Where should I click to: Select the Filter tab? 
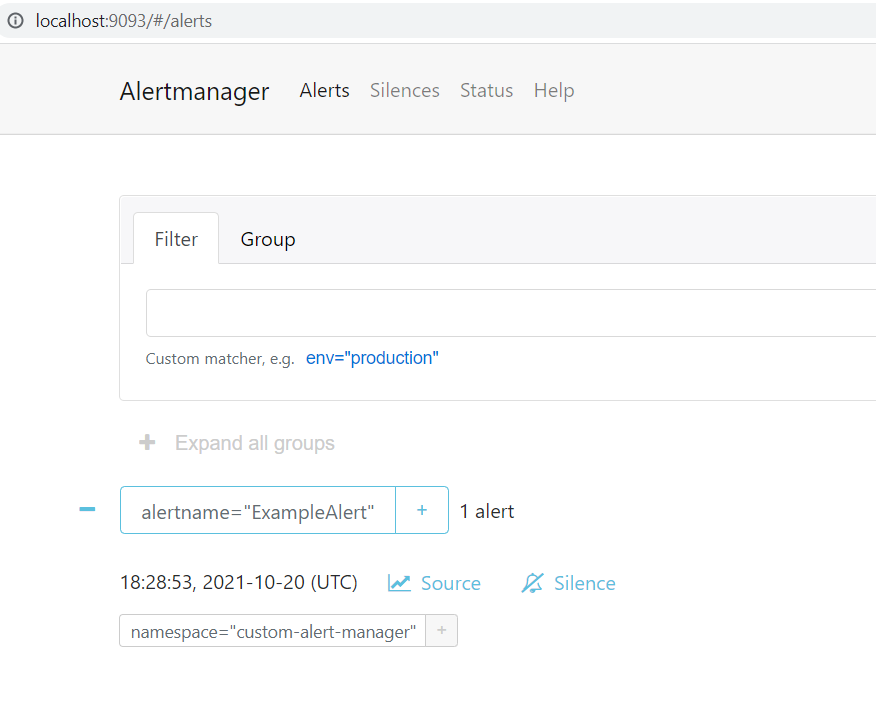click(175, 239)
